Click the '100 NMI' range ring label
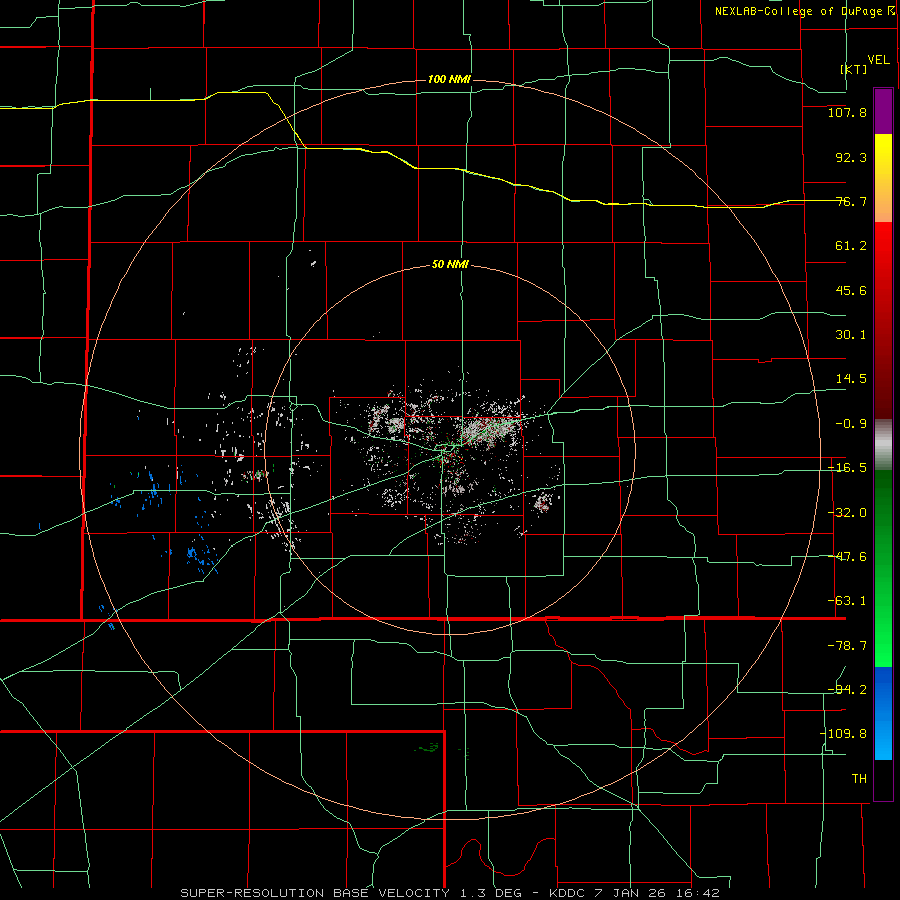 449,79
